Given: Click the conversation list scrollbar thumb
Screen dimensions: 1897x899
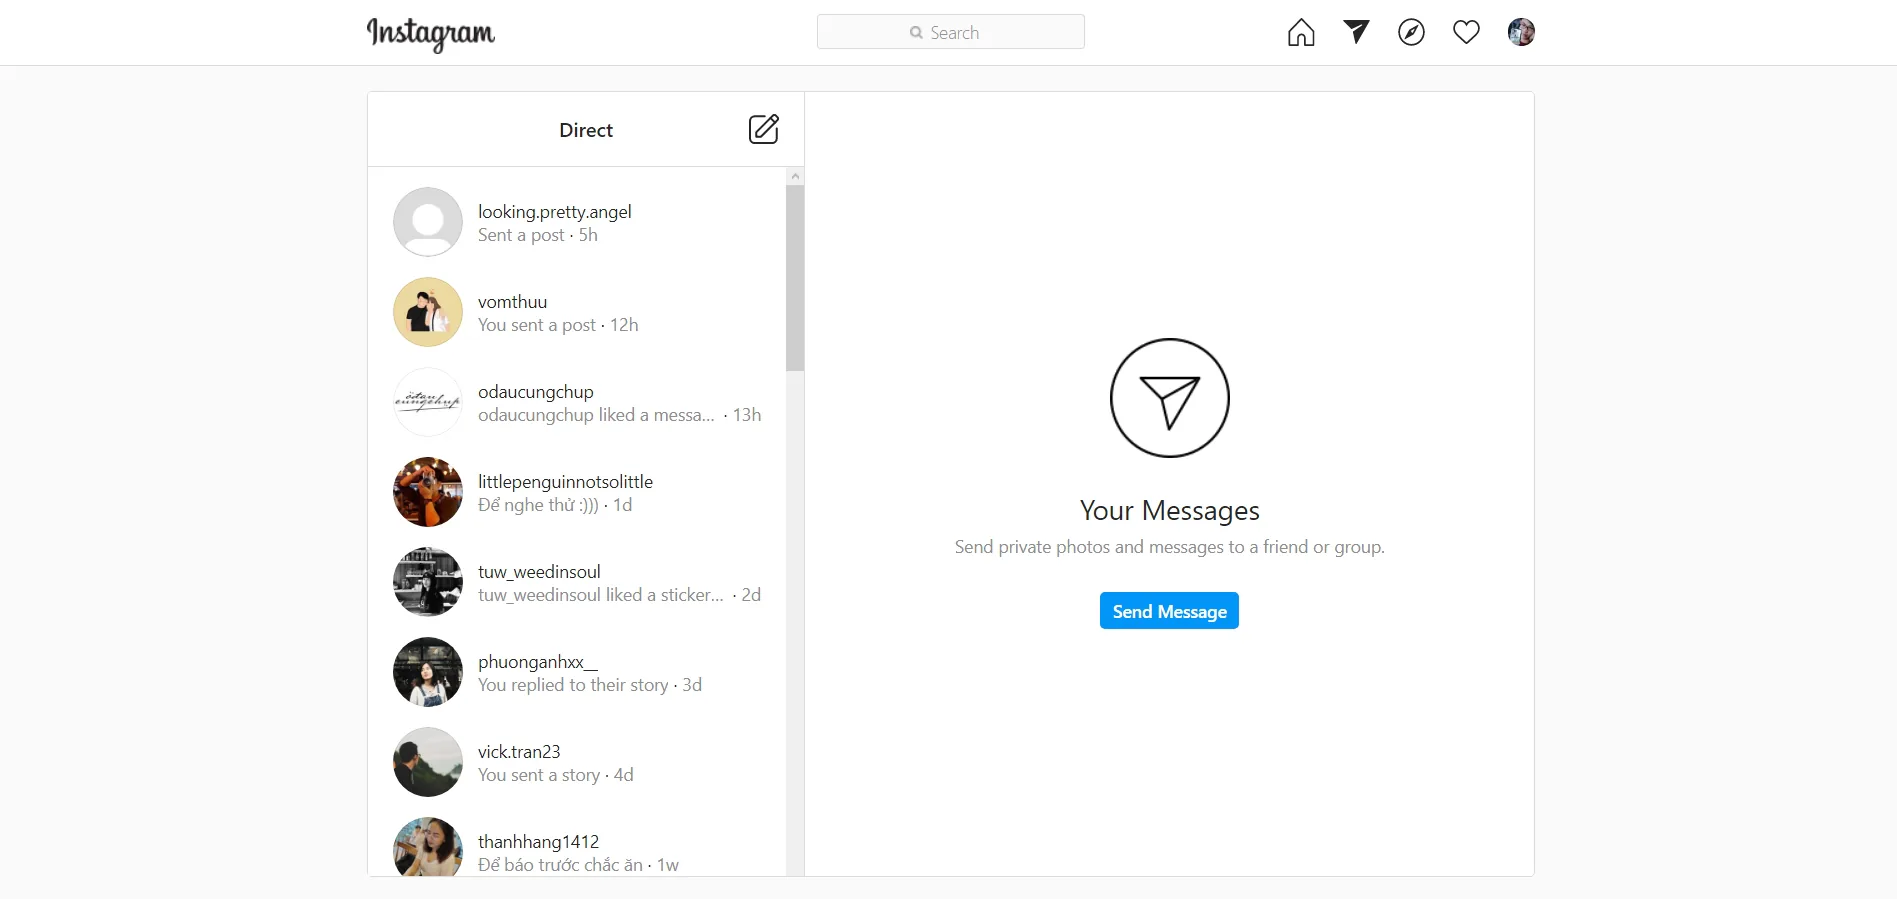Looking at the screenshot, I should pos(795,278).
